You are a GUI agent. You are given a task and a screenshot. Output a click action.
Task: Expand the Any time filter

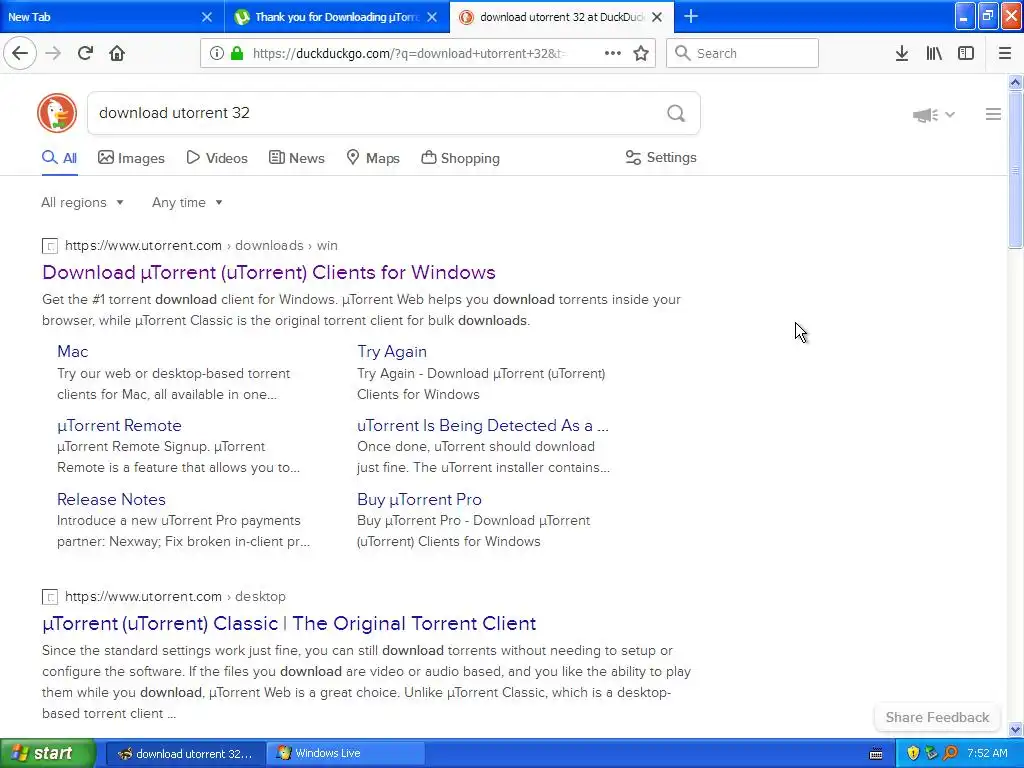coord(187,202)
